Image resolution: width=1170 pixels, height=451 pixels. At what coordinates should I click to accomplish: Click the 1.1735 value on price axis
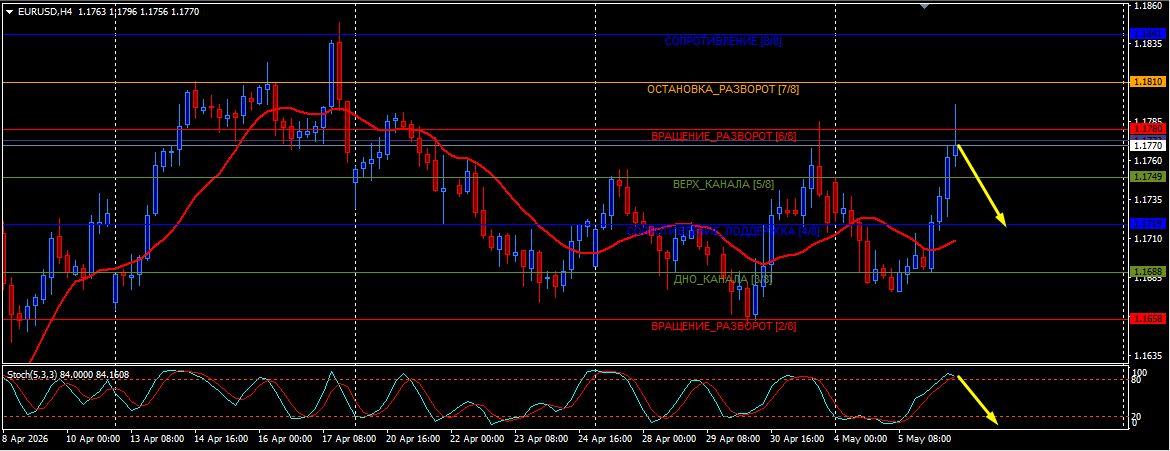pyautogui.click(x=1148, y=199)
